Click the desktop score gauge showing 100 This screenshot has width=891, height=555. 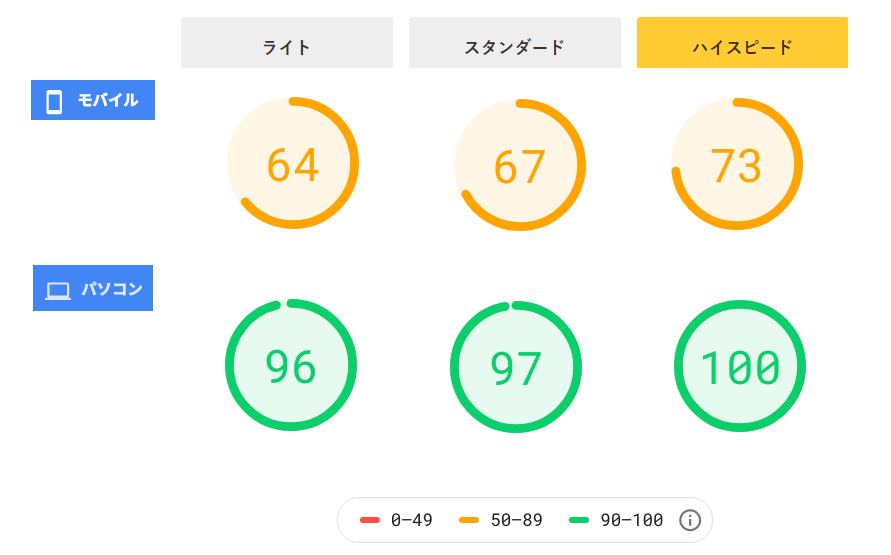740,366
